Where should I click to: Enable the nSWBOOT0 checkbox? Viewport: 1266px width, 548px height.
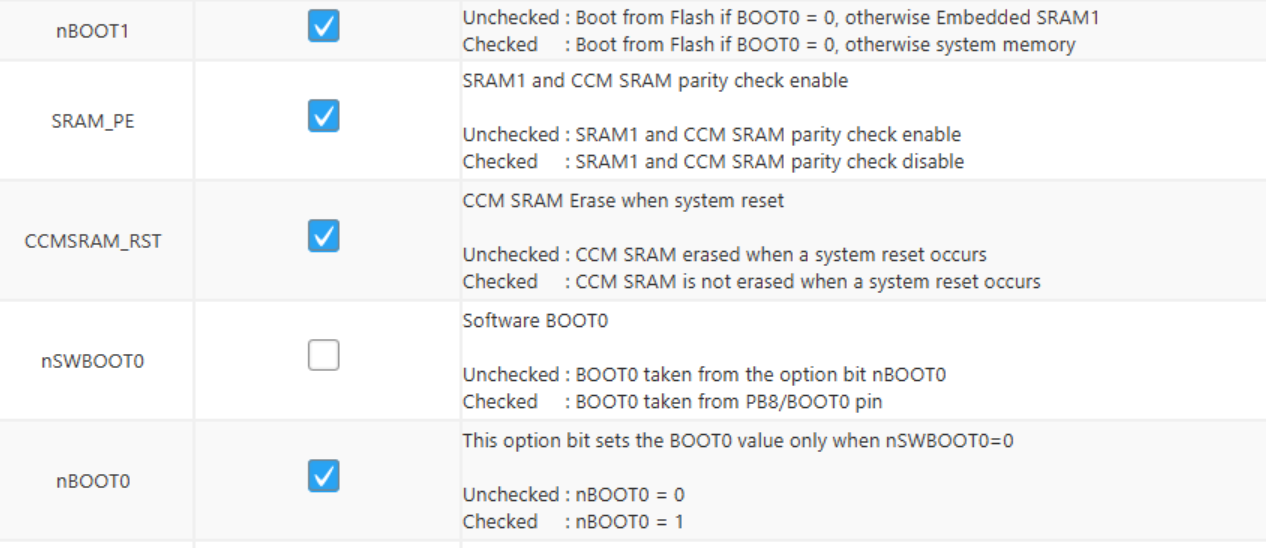[323, 355]
